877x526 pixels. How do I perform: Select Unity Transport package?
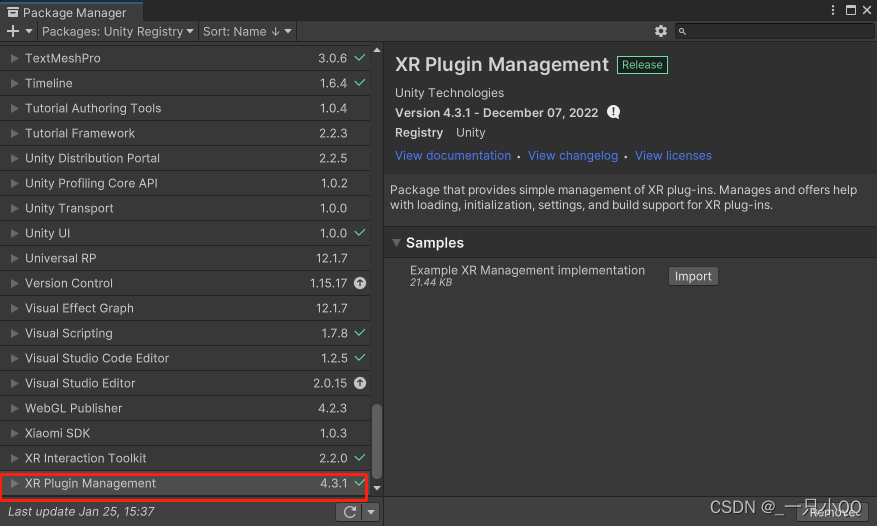(x=185, y=208)
